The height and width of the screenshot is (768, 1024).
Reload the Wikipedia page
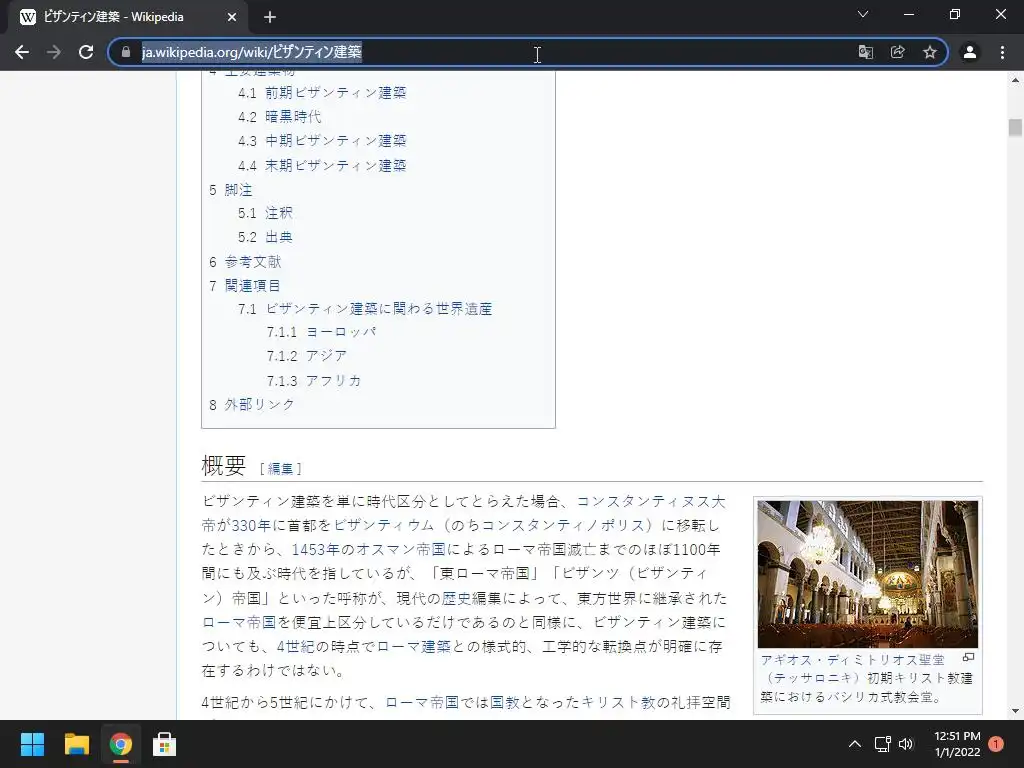tap(86, 52)
